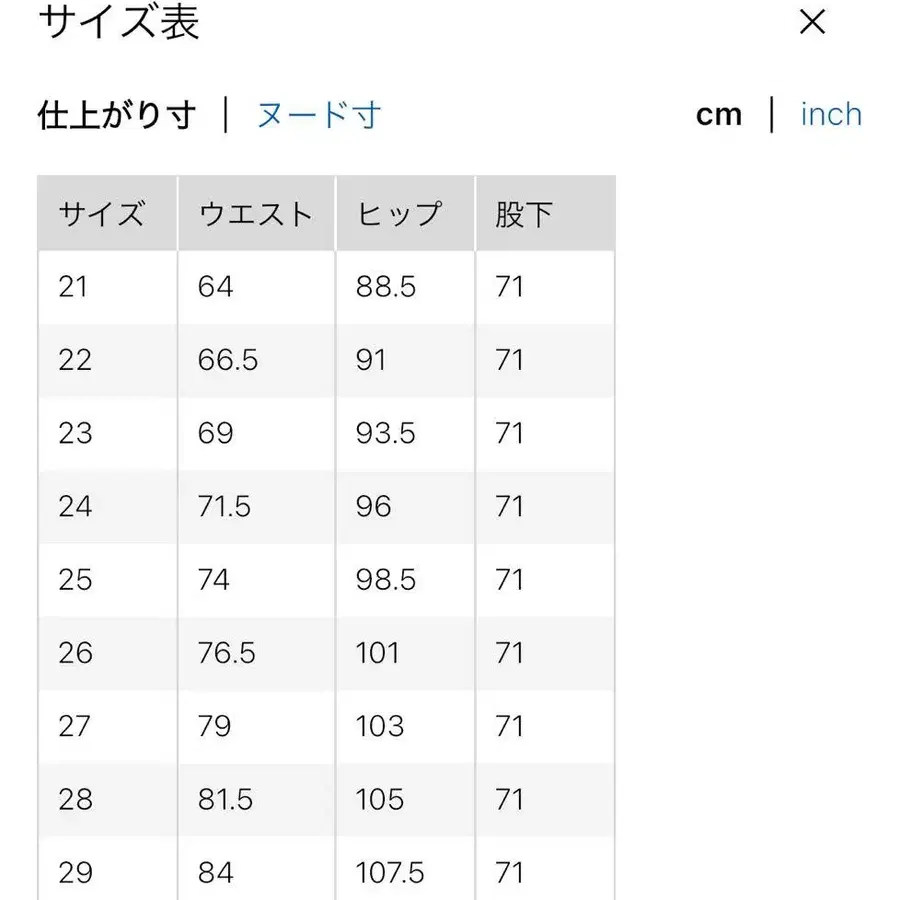
Task: Switch units to inch
Action: (x=830, y=114)
